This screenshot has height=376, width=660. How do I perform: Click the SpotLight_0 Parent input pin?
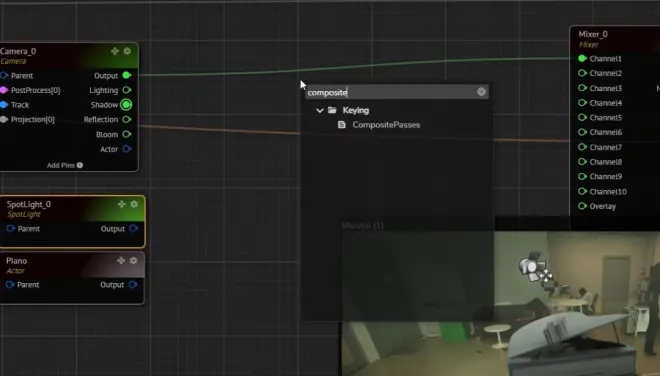[11, 229]
